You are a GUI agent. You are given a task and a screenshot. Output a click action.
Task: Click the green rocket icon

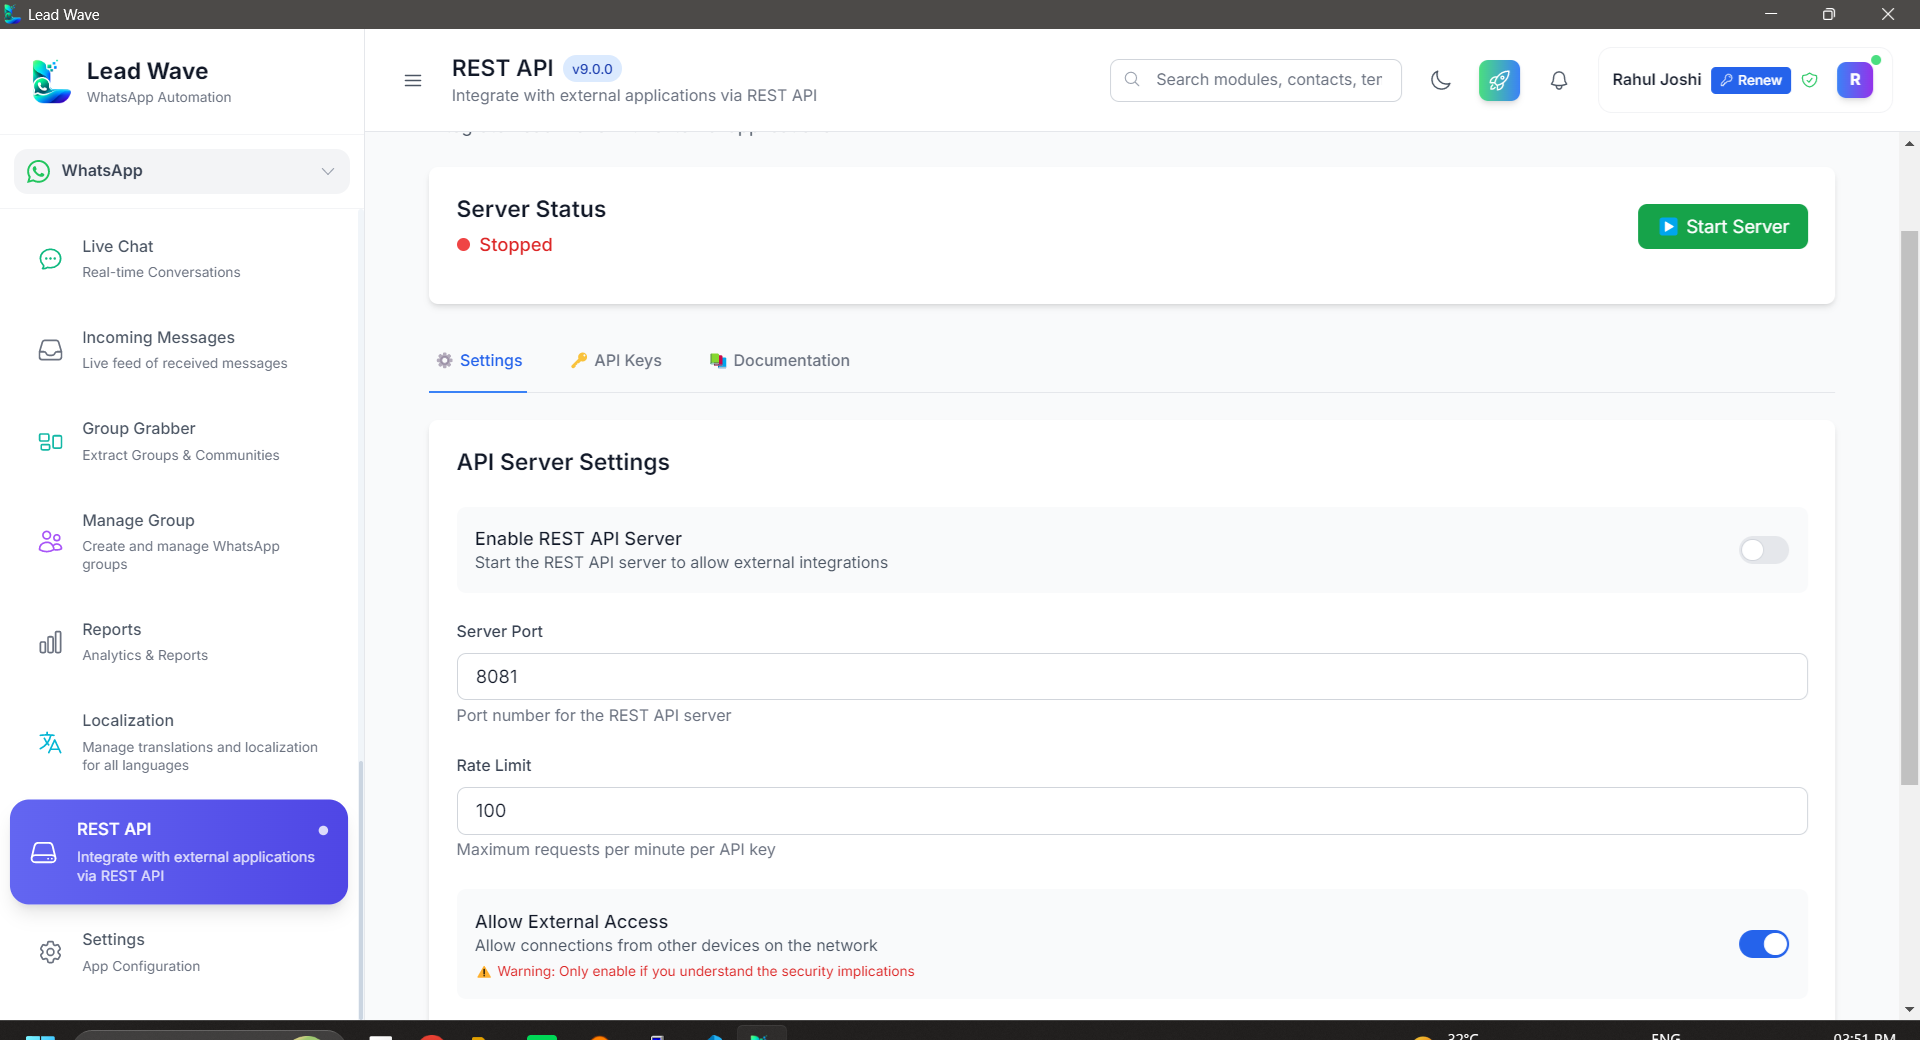click(x=1499, y=80)
